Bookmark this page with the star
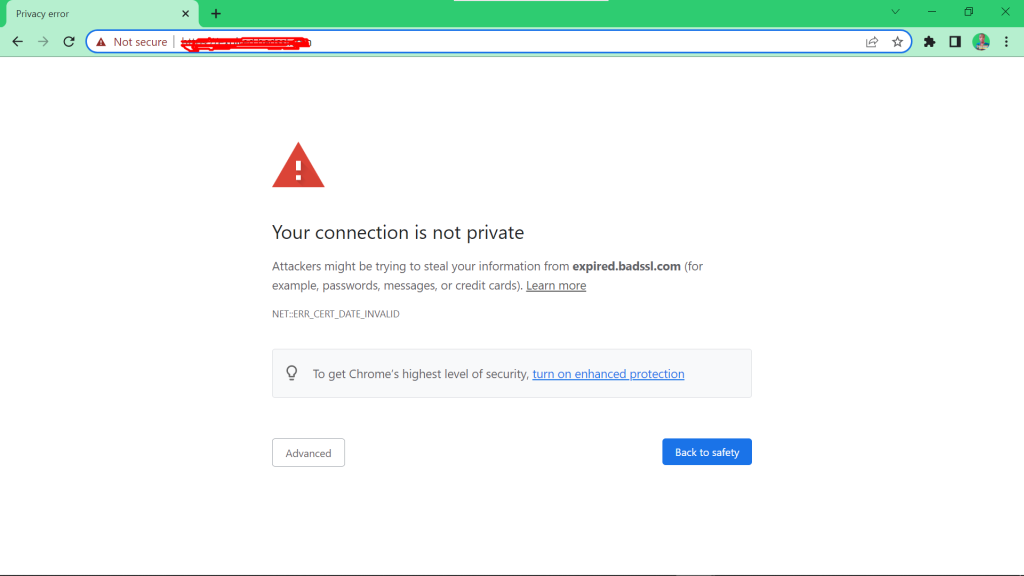The height and width of the screenshot is (576, 1024). click(x=897, y=42)
